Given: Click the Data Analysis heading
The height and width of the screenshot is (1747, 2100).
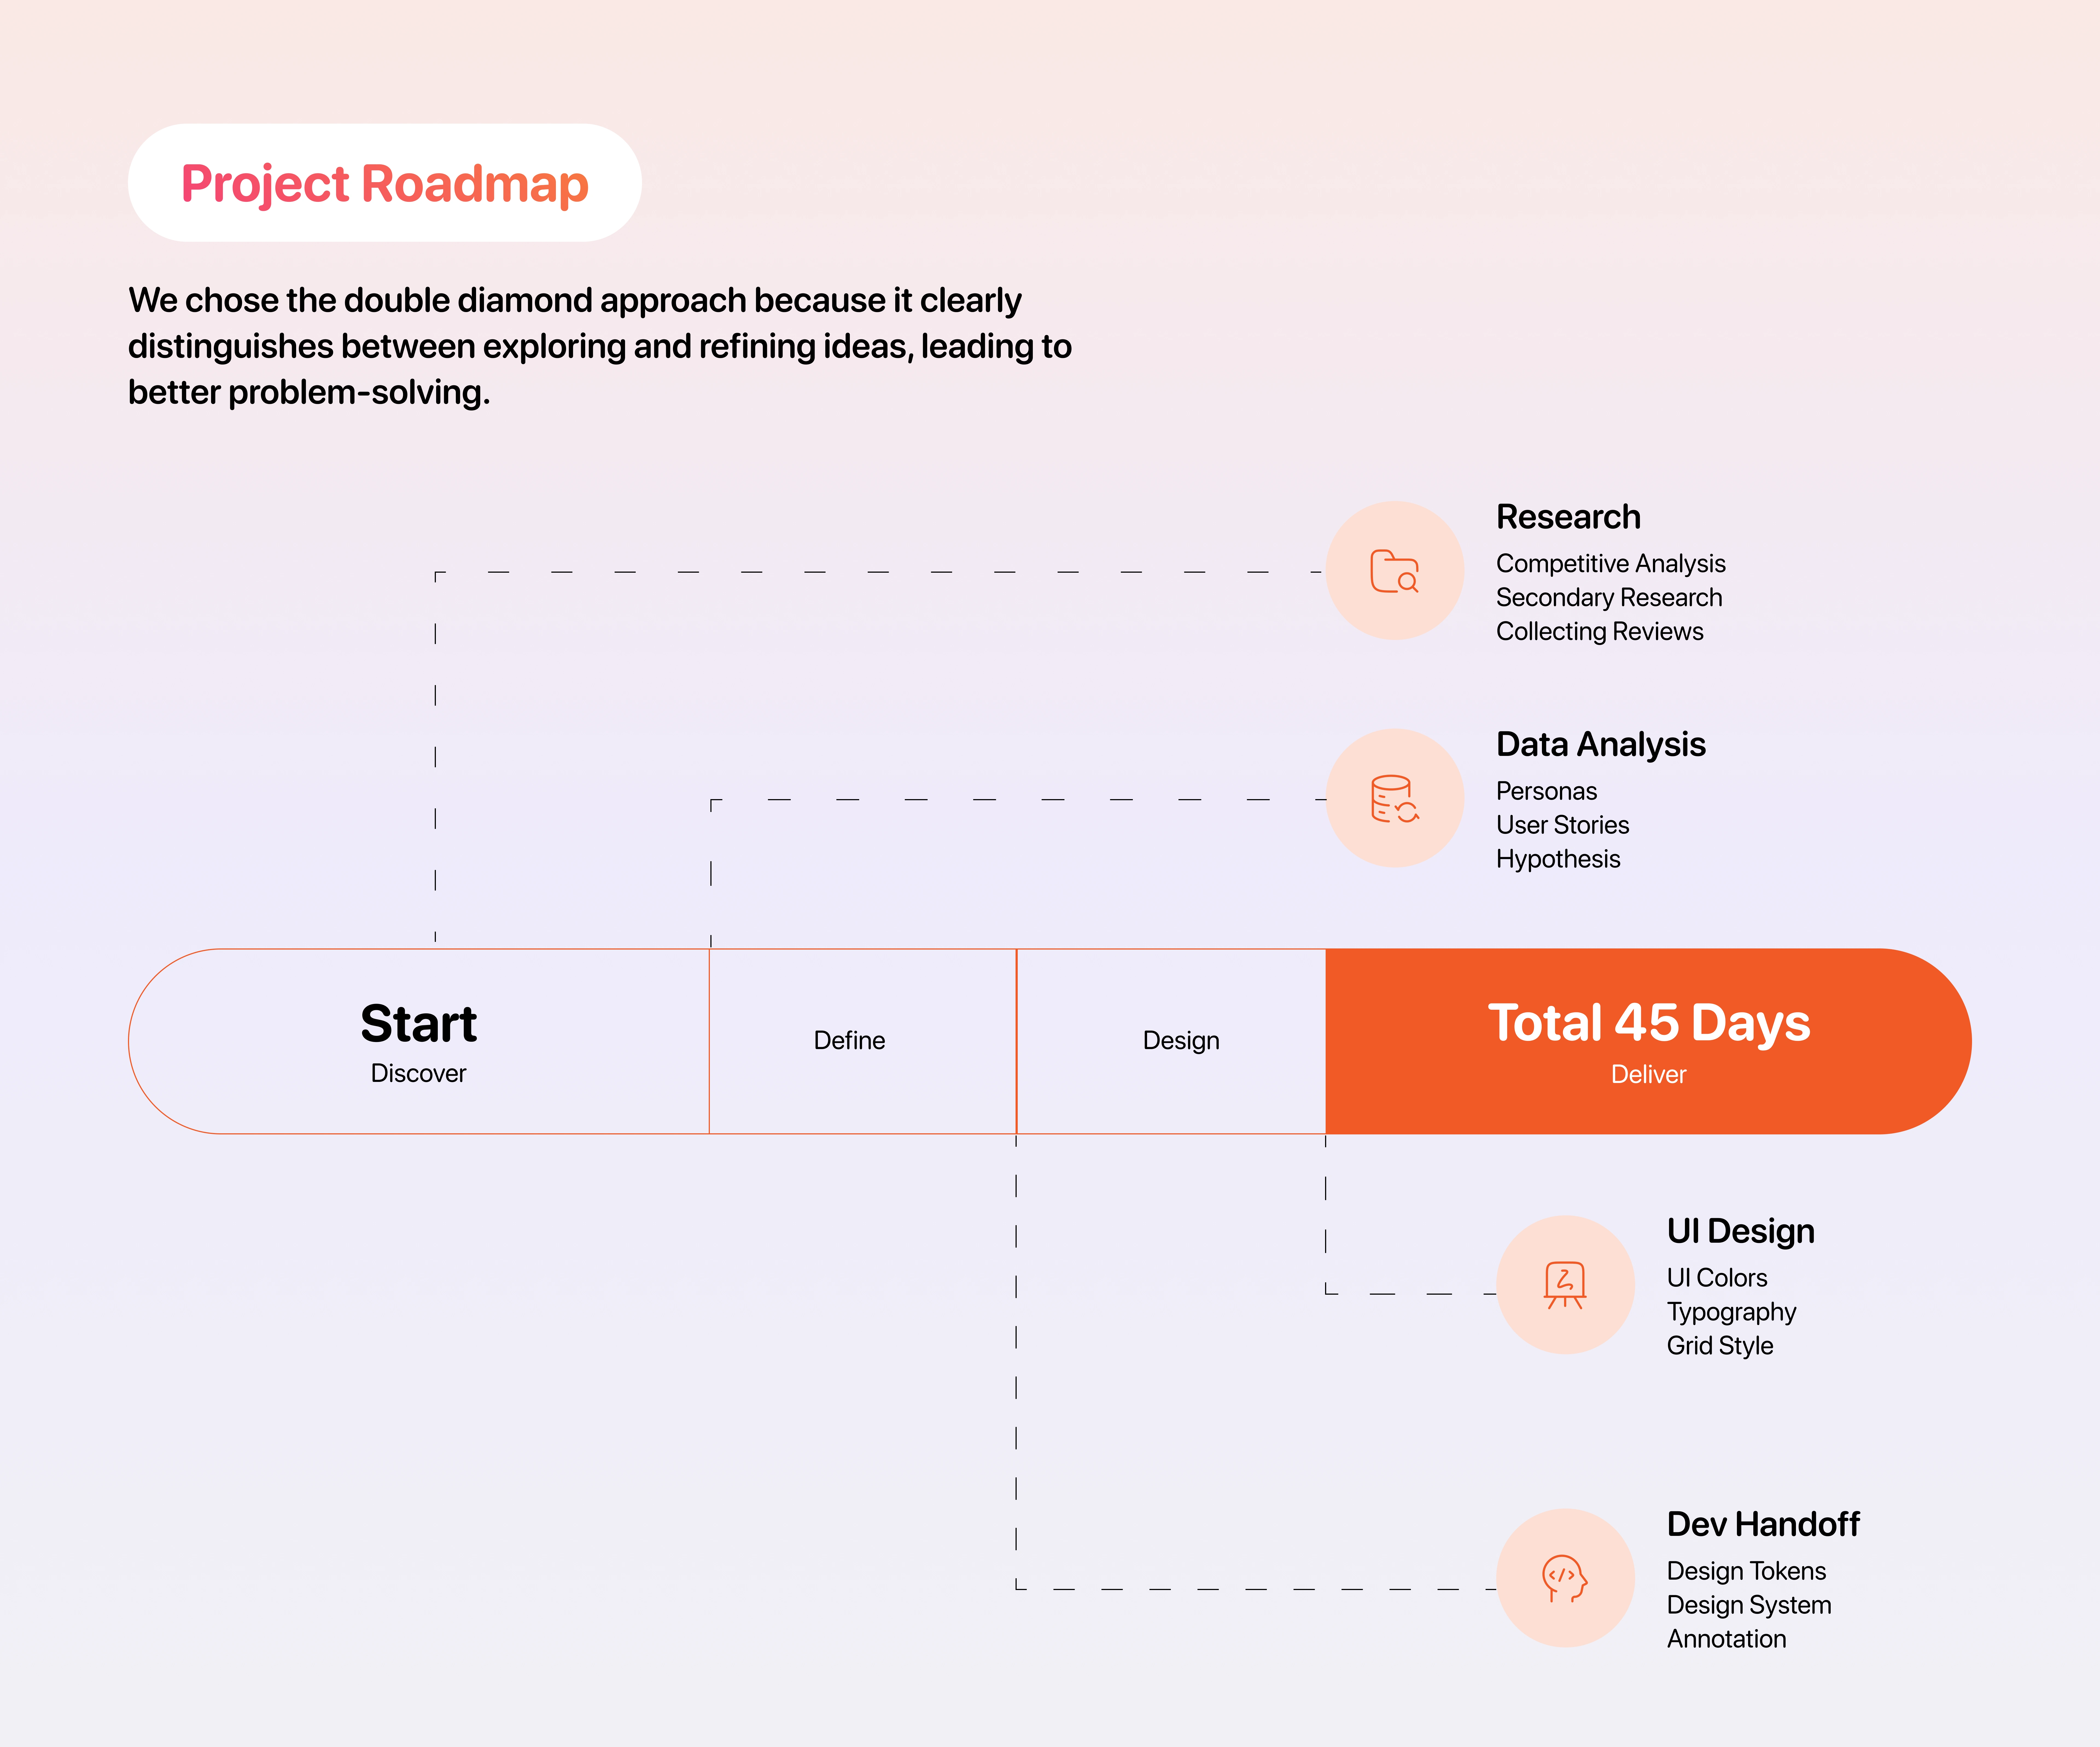Looking at the screenshot, I should tap(1600, 745).
